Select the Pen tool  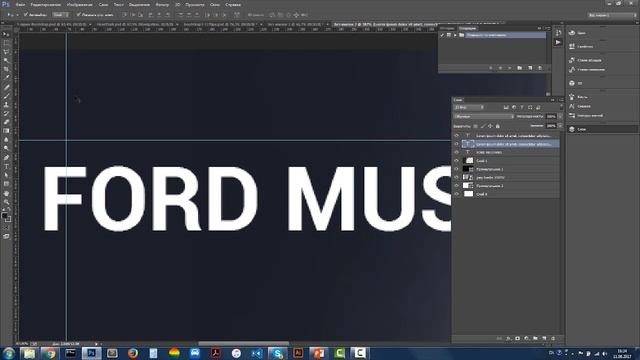(6, 158)
